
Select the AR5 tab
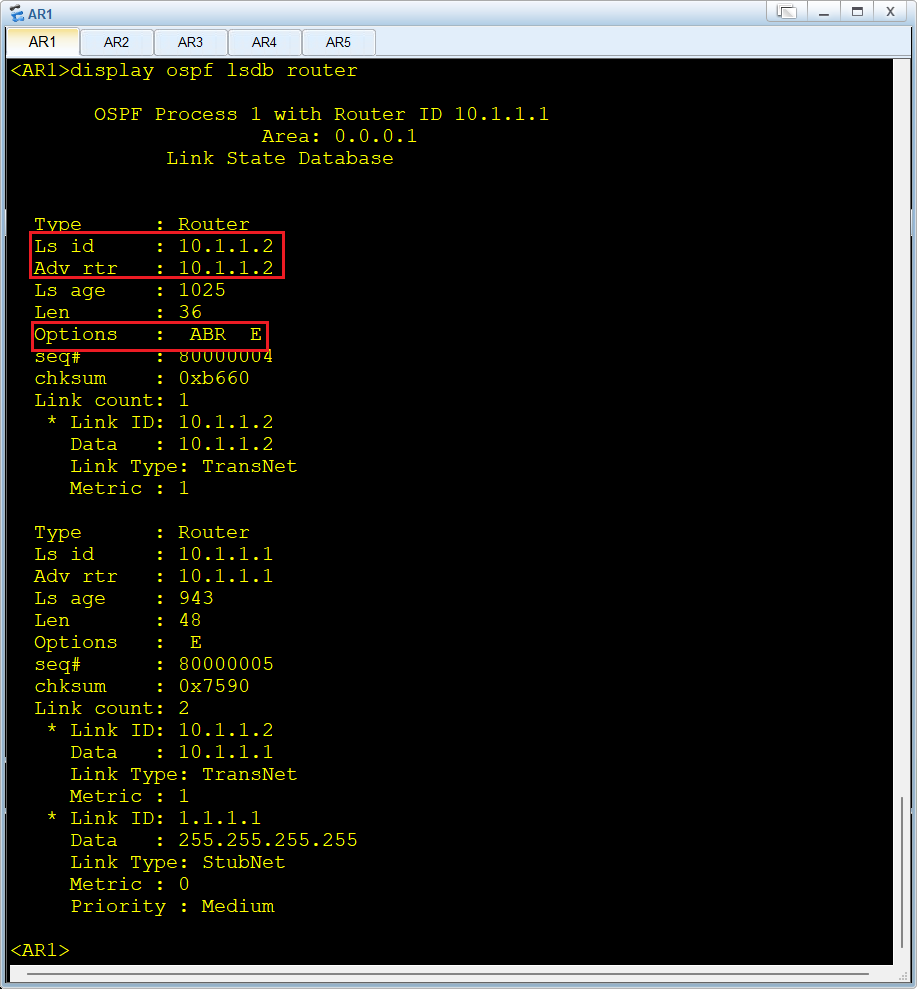(338, 42)
